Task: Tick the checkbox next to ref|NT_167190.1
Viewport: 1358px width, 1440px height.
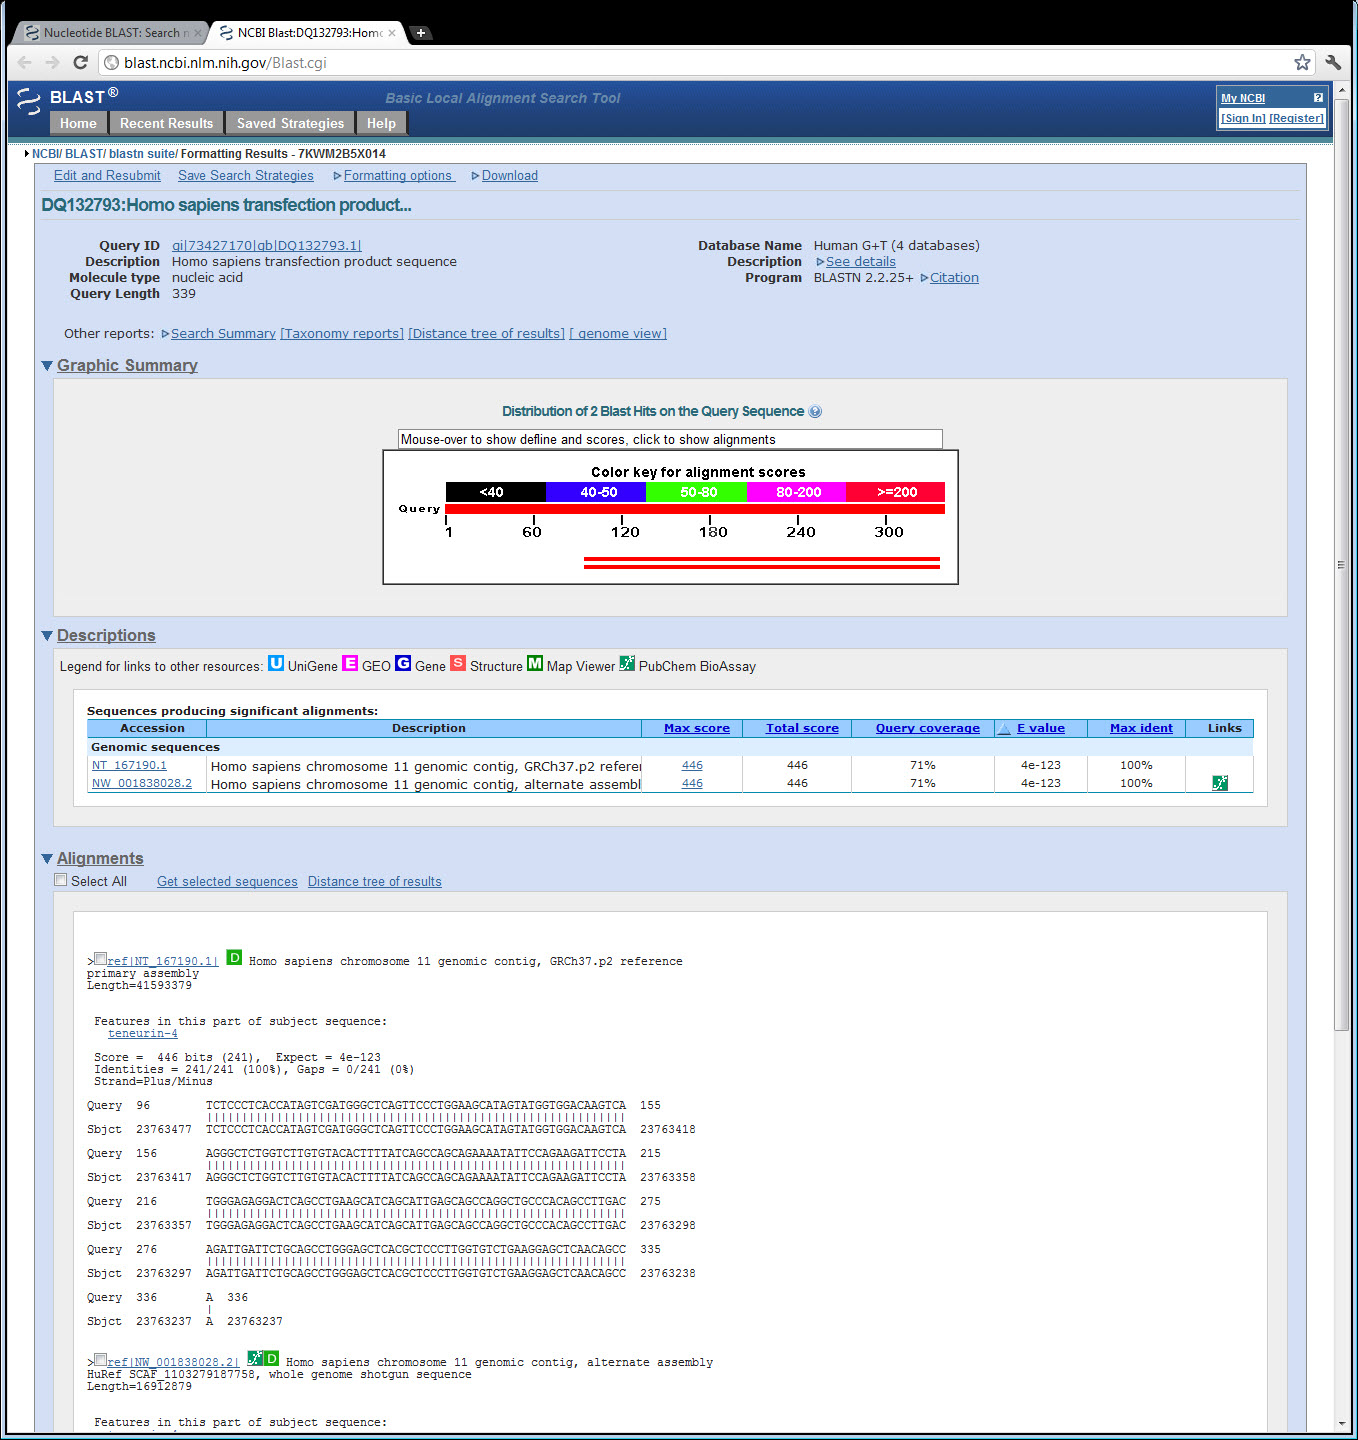Action: (100, 959)
